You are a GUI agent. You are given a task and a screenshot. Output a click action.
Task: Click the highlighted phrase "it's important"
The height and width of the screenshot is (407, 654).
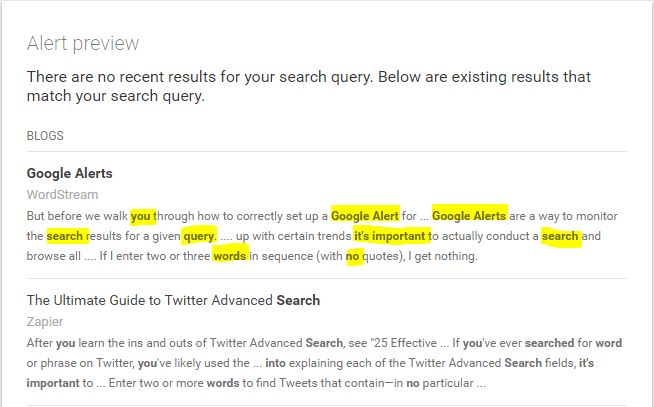[390, 236]
